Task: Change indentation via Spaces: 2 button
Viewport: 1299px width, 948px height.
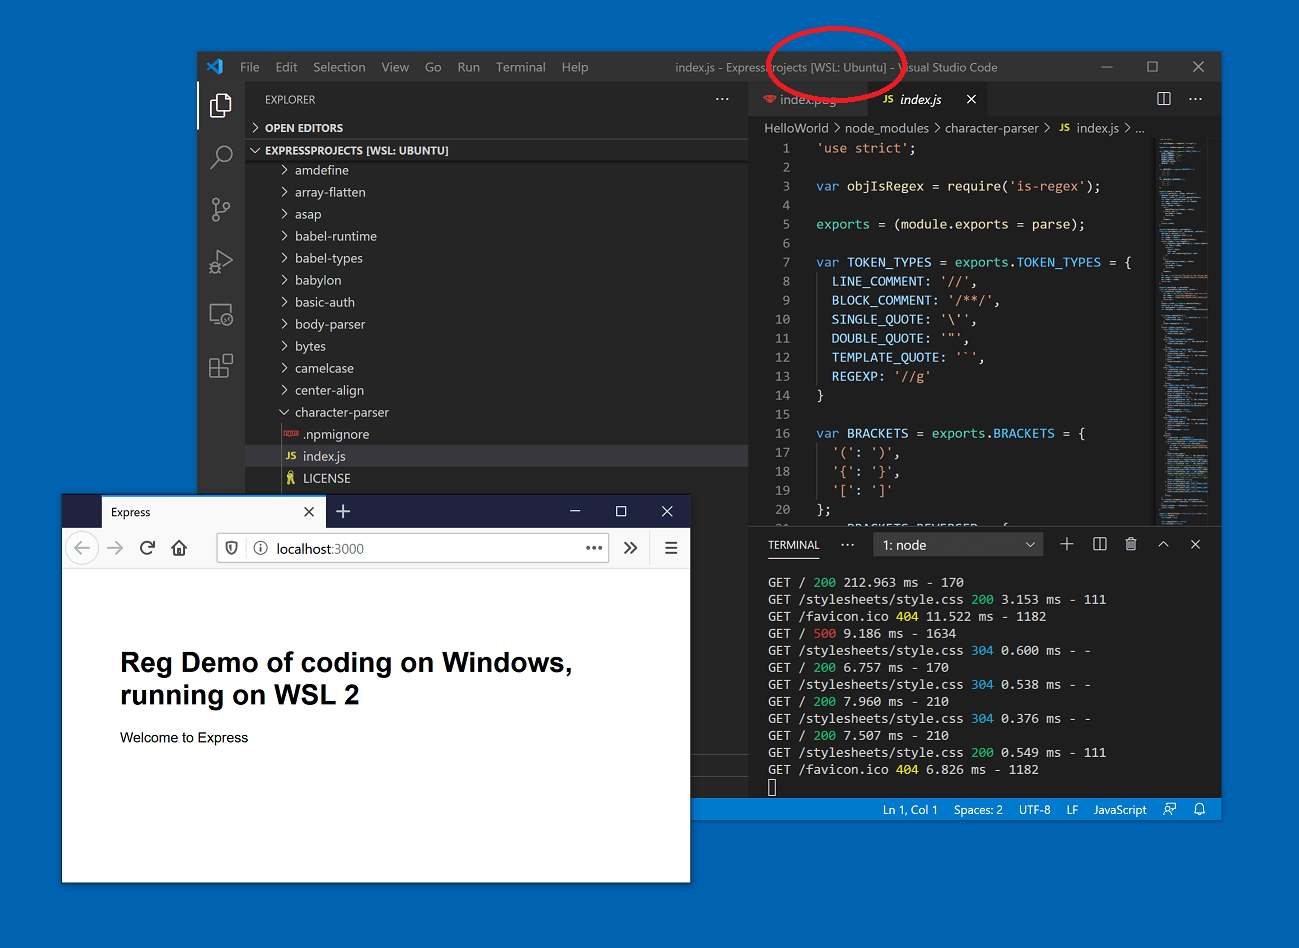Action: tap(977, 809)
